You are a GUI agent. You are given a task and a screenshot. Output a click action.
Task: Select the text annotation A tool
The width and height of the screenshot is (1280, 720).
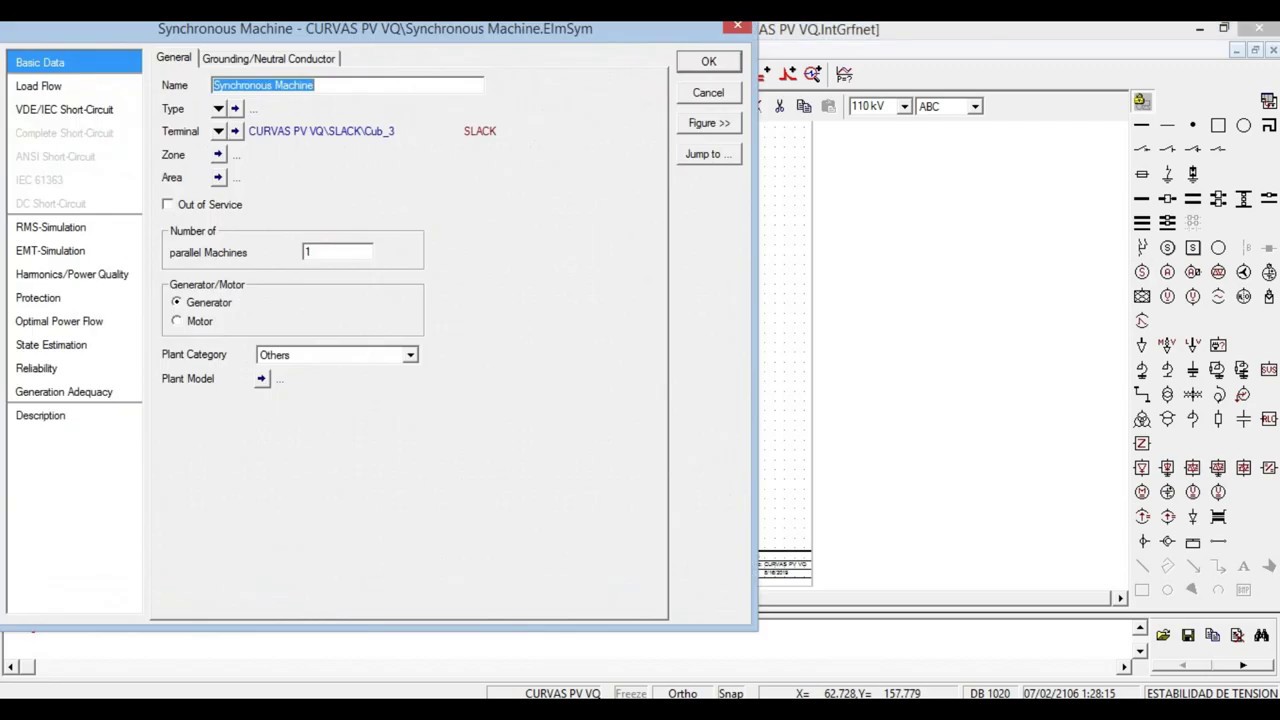(x=1243, y=566)
